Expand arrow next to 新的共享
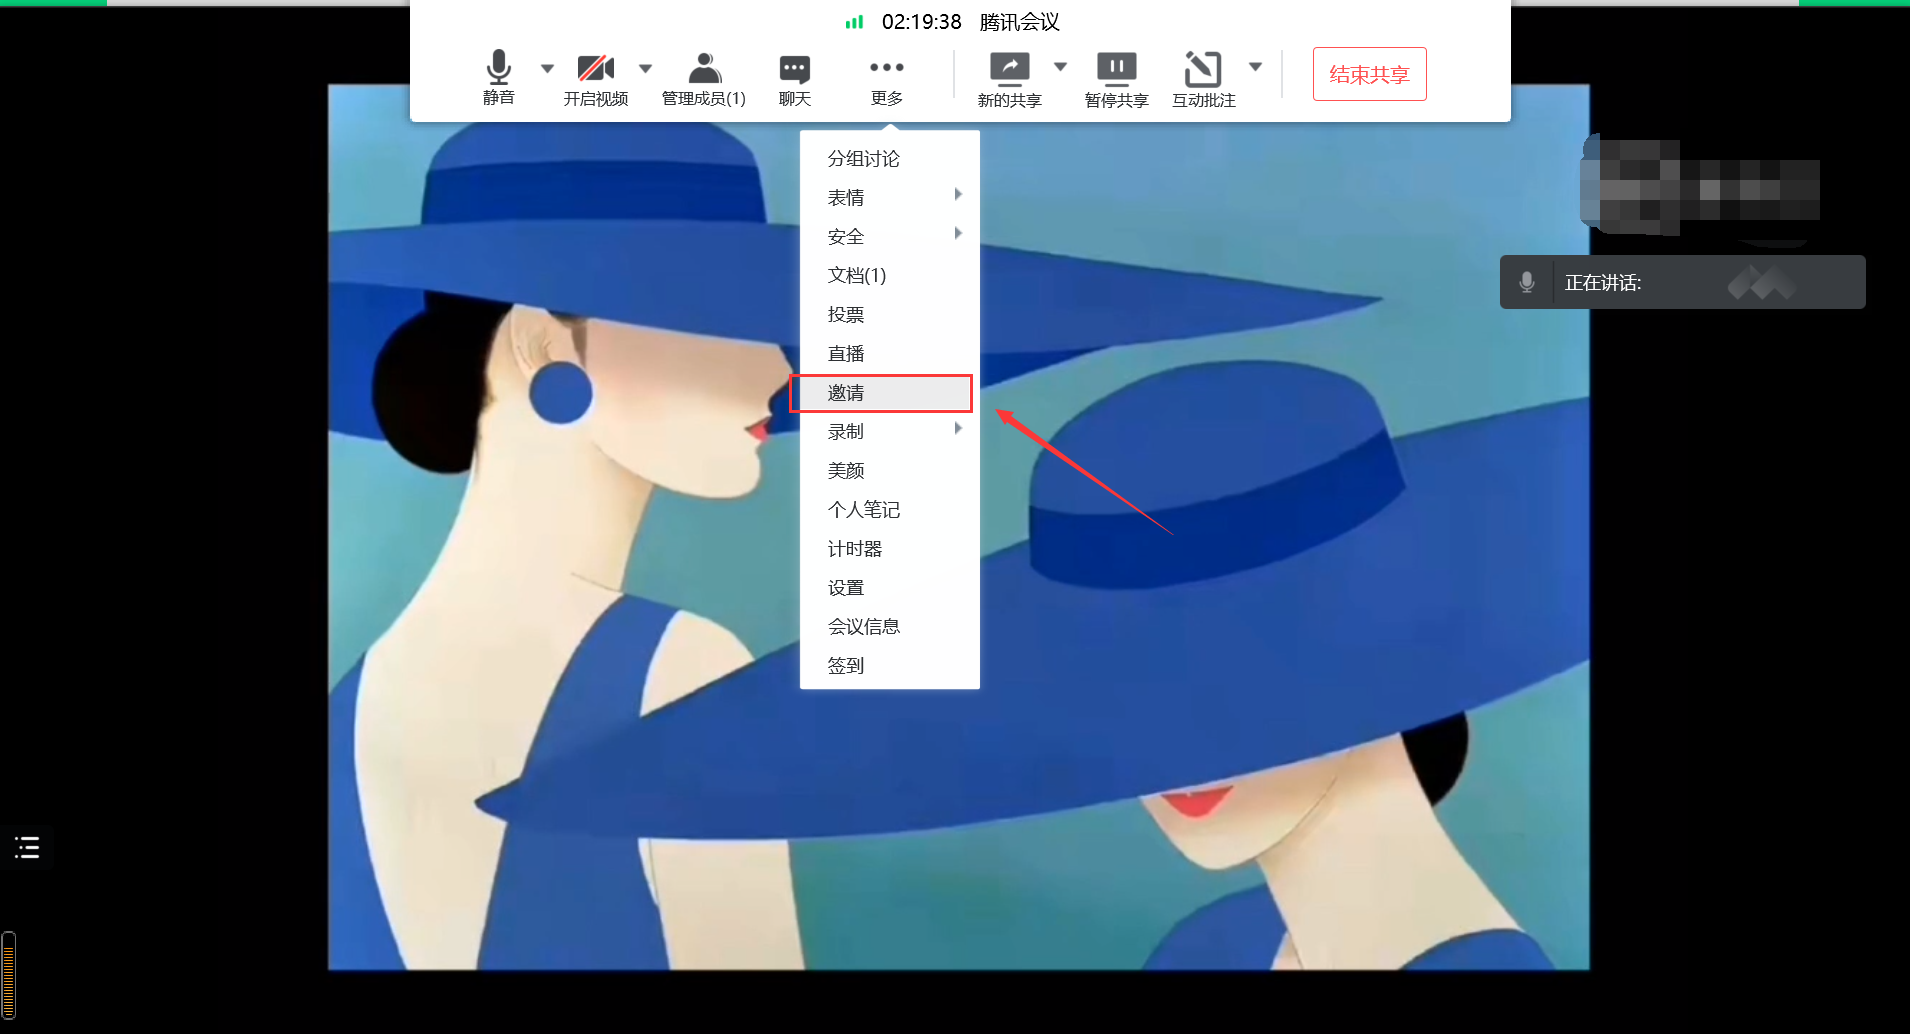 tap(1061, 67)
